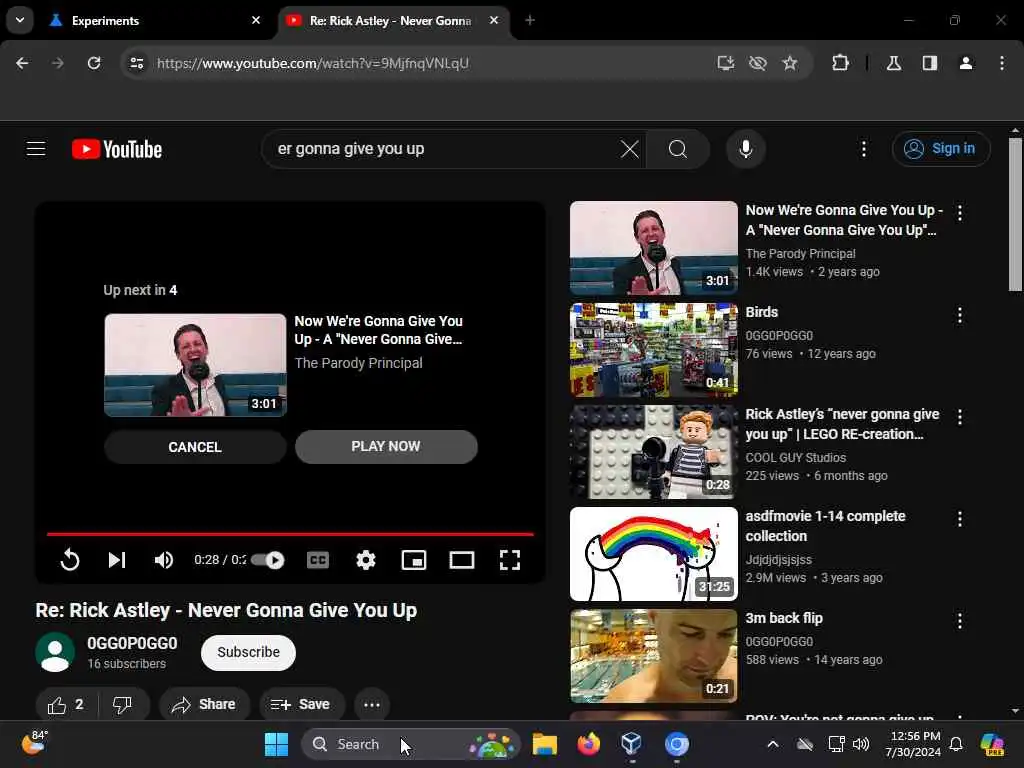Open the player settings gear
This screenshot has width=1024, height=768.
[366, 560]
